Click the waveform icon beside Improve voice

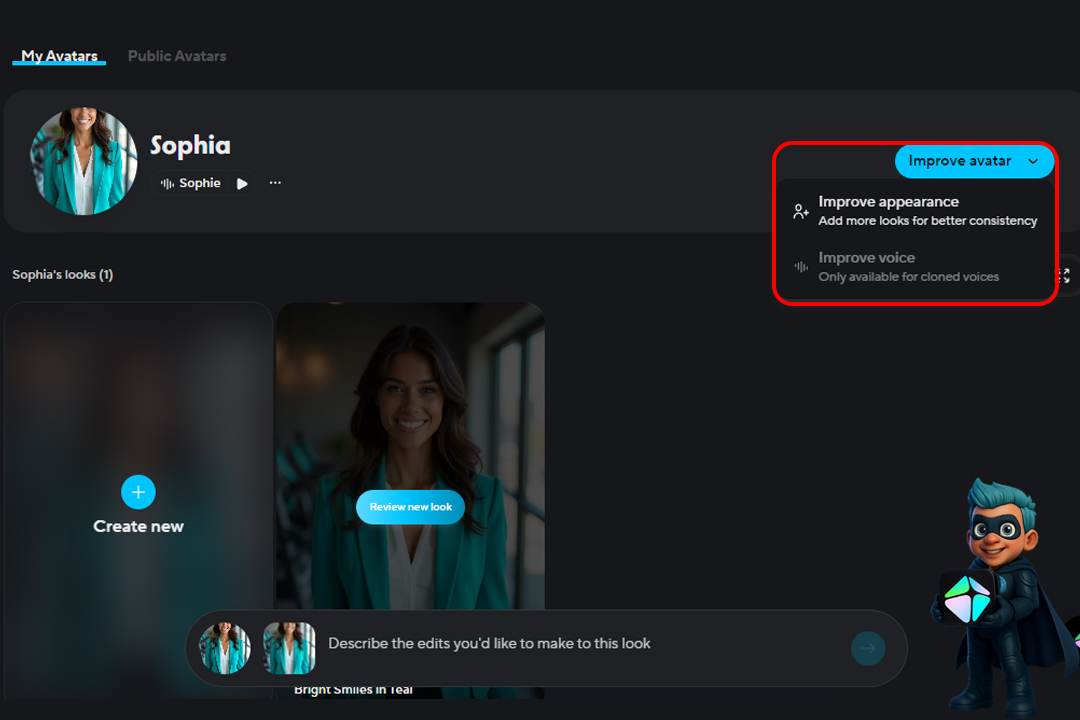801,267
